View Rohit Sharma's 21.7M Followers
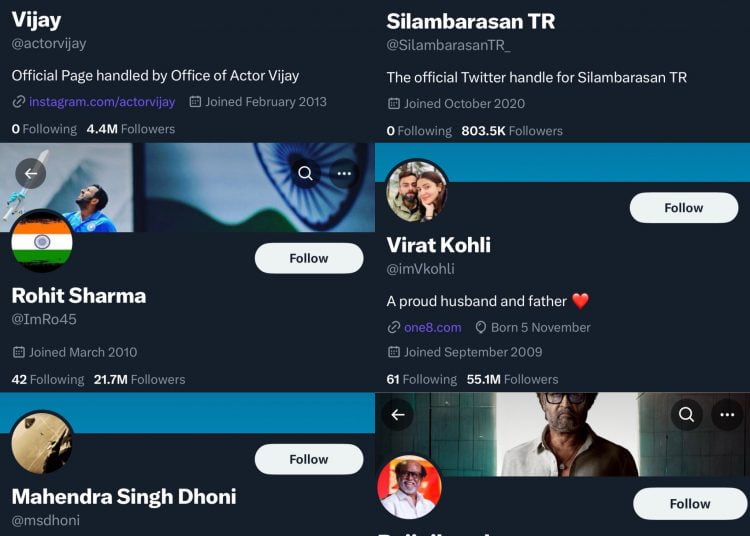Image resolution: width=750 pixels, height=536 pixels. pos(139,379)
